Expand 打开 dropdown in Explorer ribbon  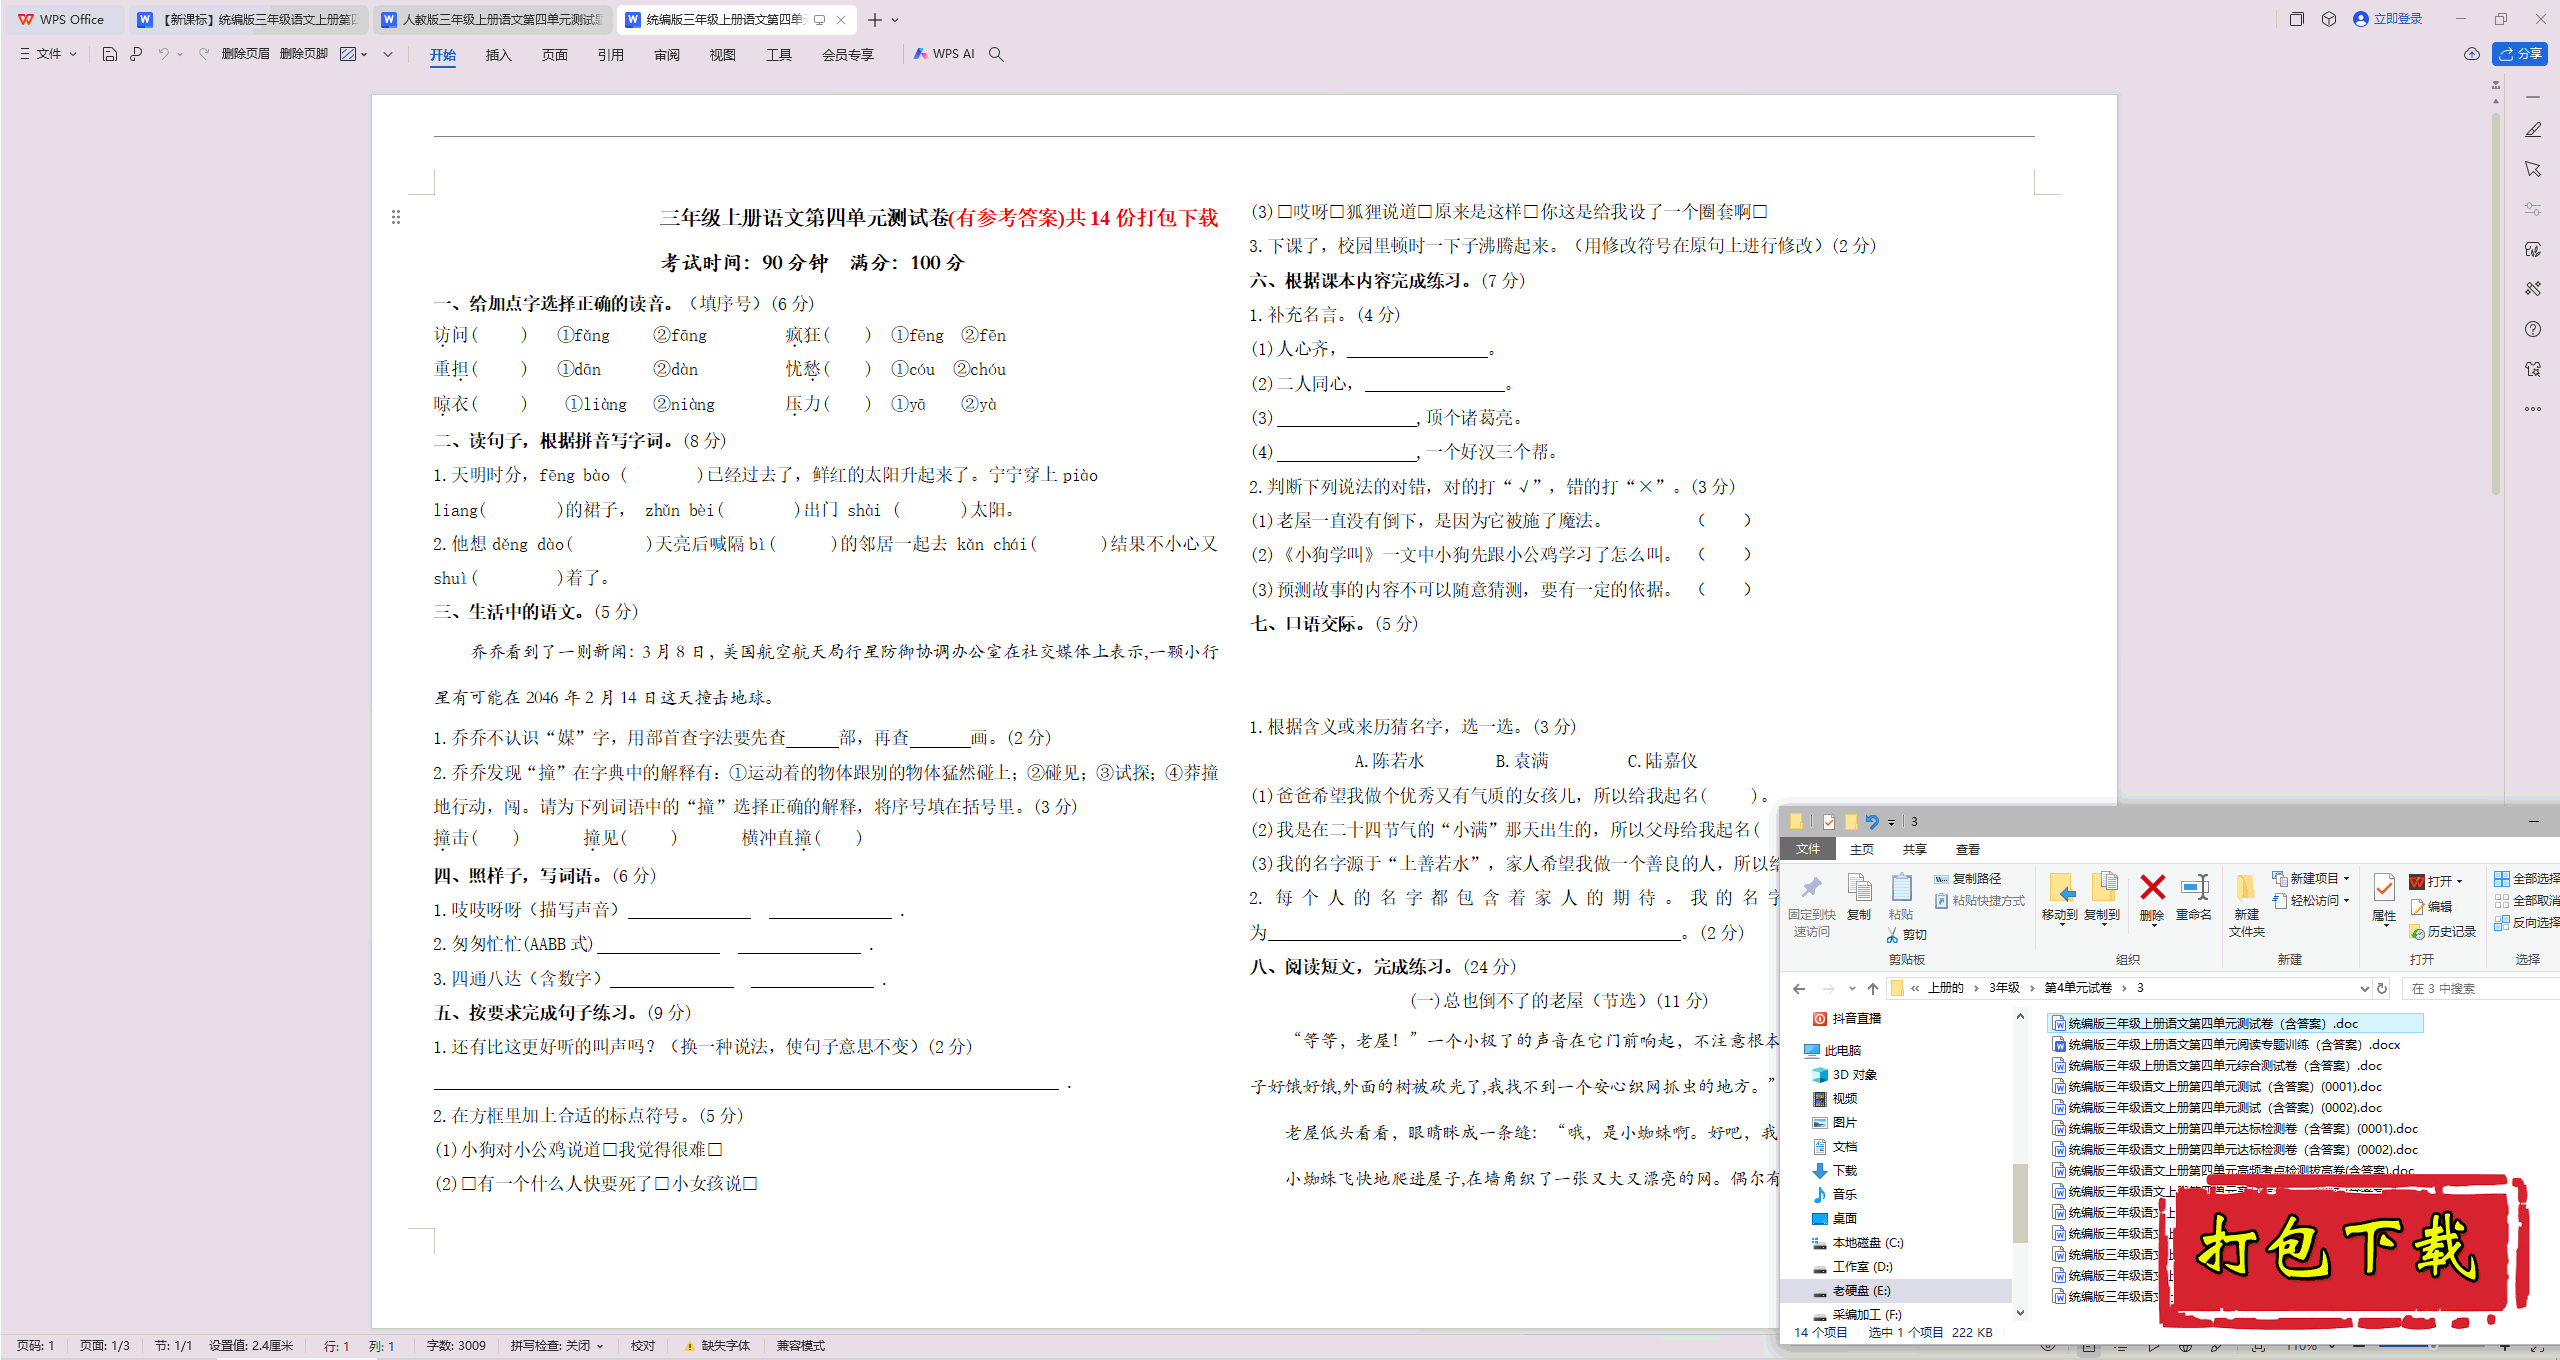coord(2459,882)
